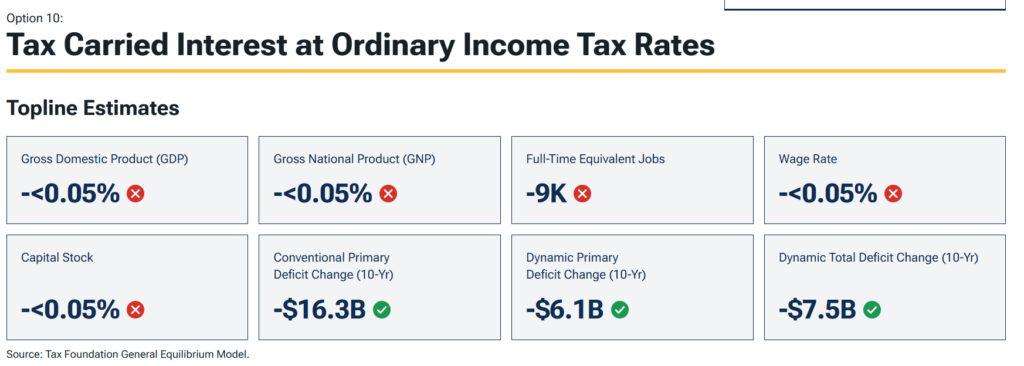Image resolution: width=1024 pixels, height=366 pixels.
Task: Click the red X icon beside GNP value
Action: coord(388,193)
